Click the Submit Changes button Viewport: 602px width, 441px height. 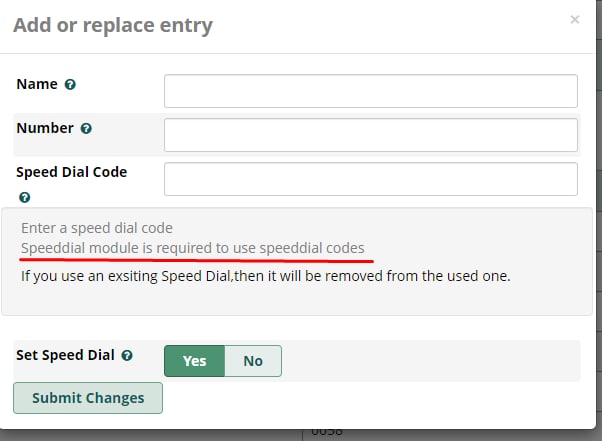[88, 398]
